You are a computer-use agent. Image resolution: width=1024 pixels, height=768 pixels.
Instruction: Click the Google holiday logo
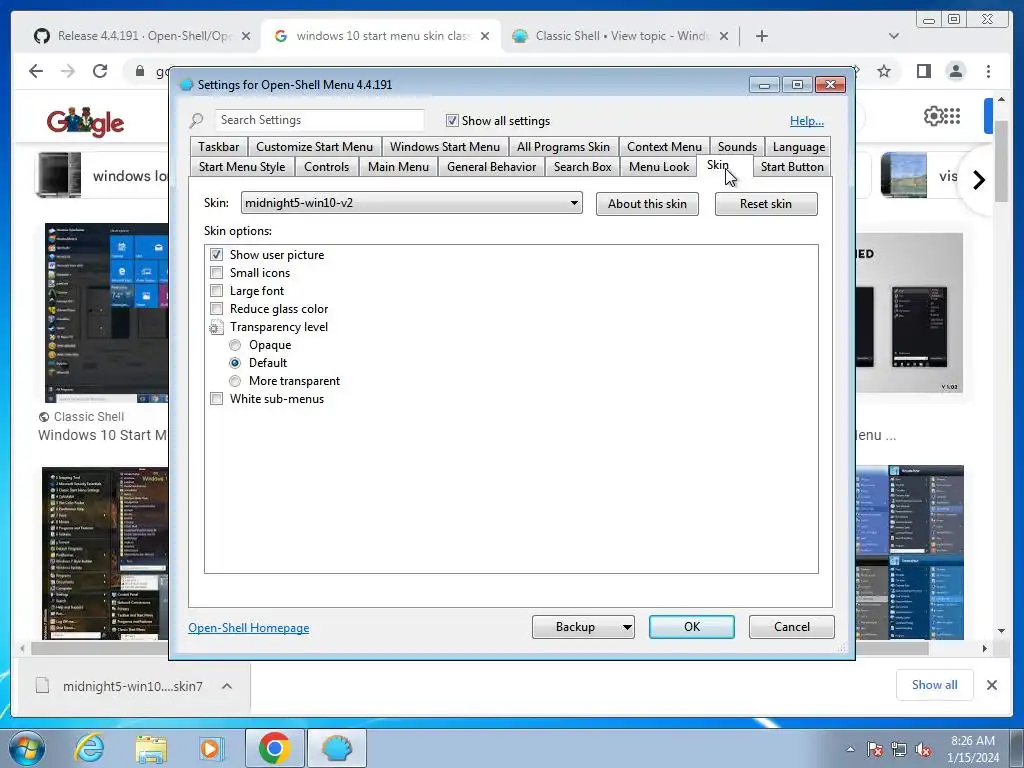[86, 121]
